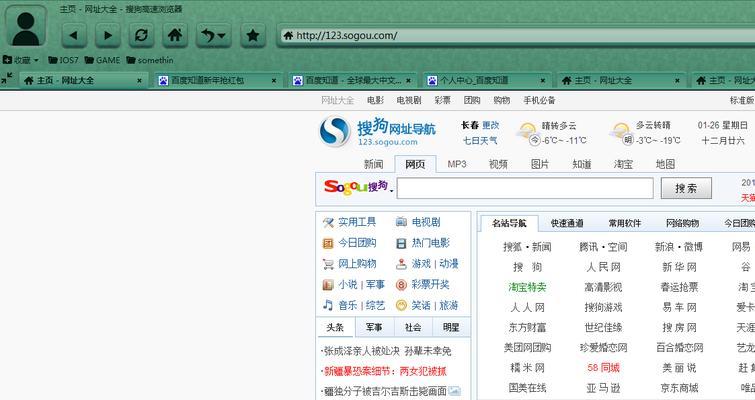Select the 视频 search tab
Screen dimensions: 755x400
pyautogui.click(x=498, y=164)
